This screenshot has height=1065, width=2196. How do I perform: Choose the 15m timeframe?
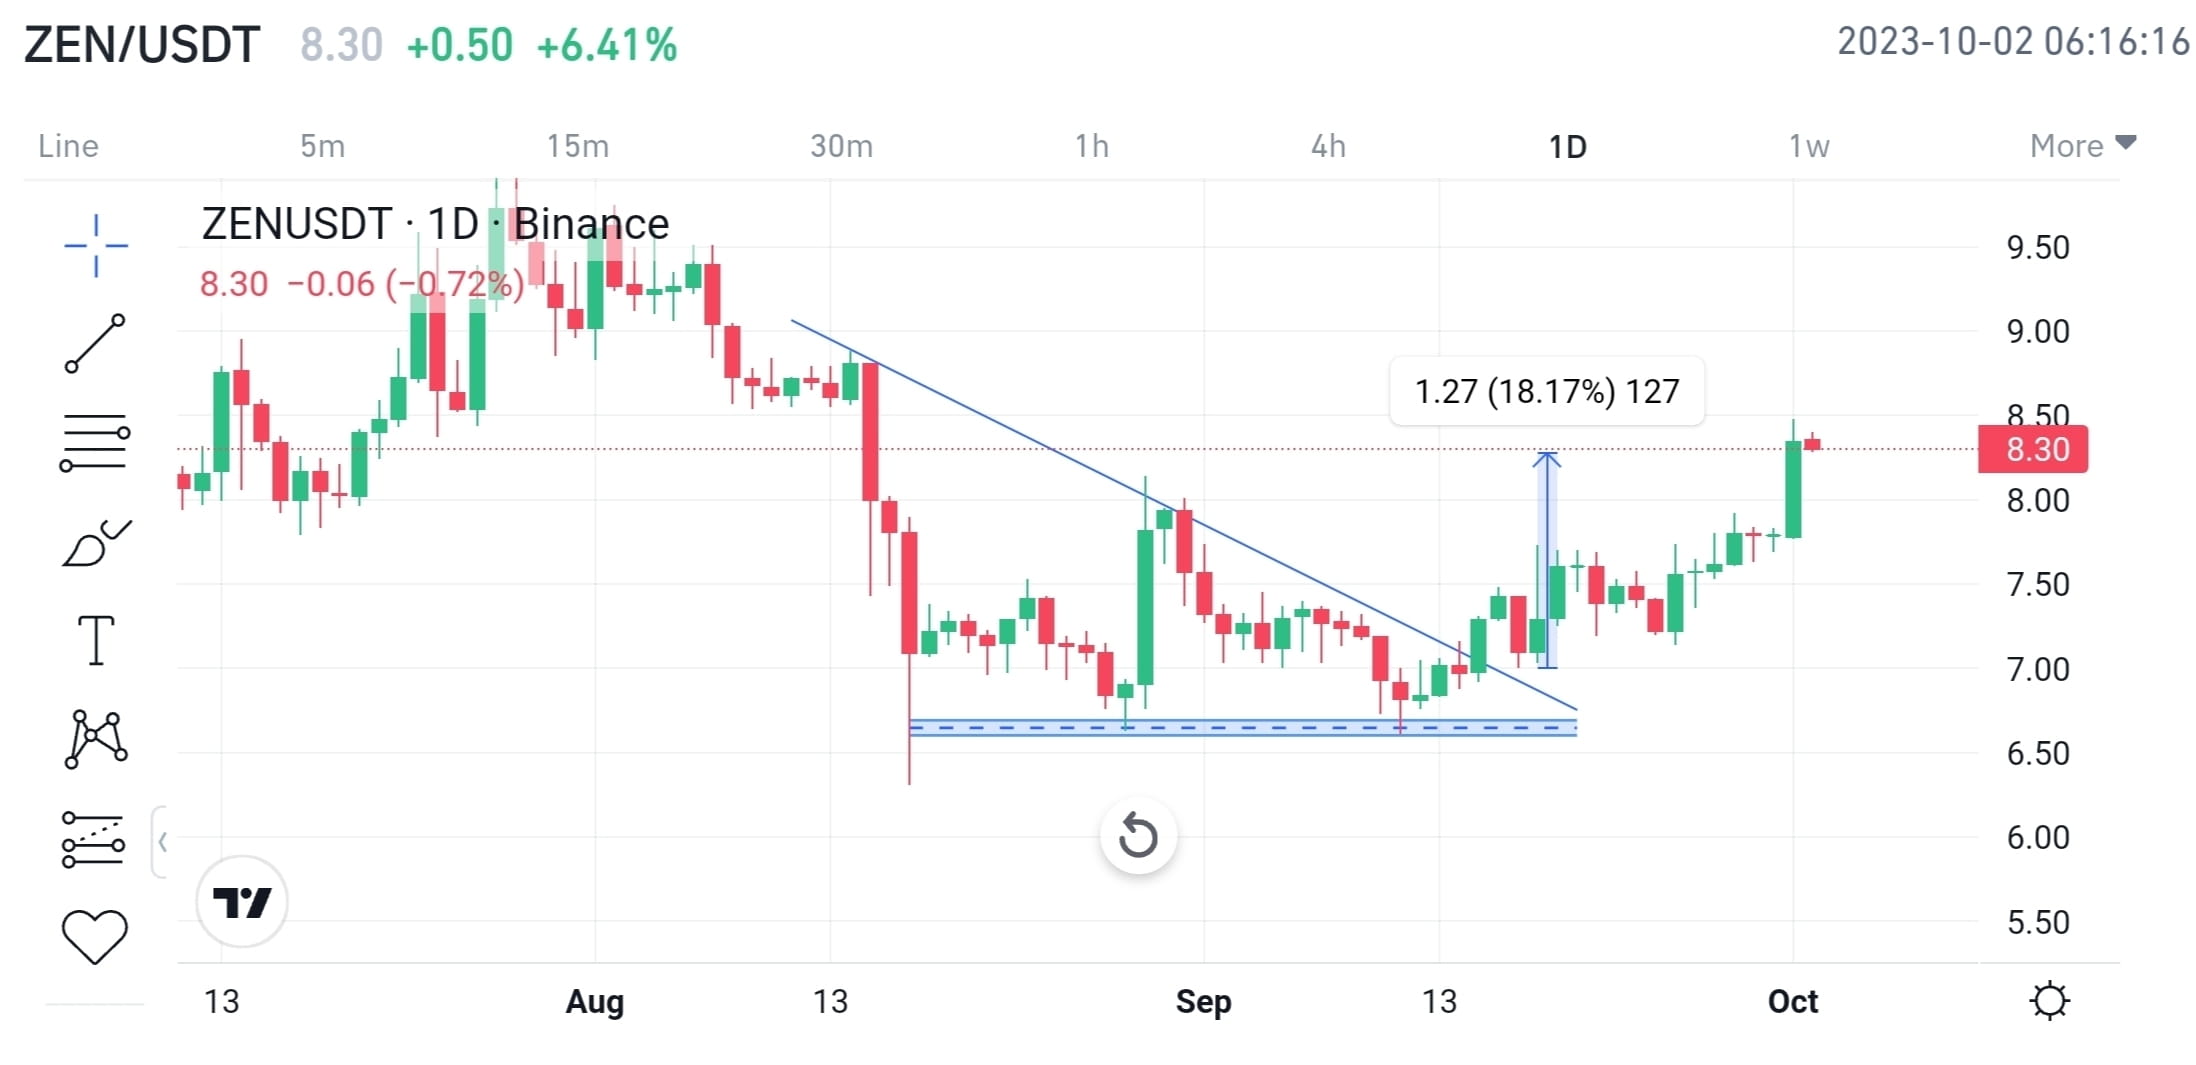tap(578, 146)
